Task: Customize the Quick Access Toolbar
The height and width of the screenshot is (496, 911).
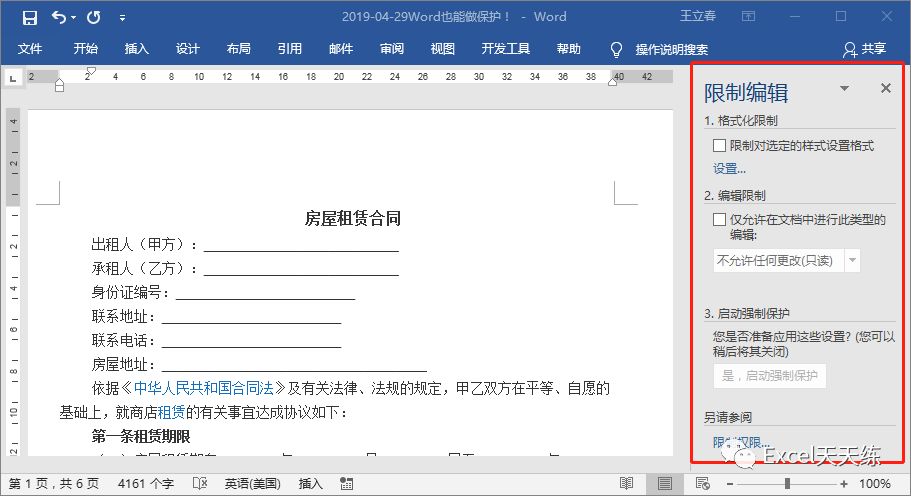Action: 122,18
